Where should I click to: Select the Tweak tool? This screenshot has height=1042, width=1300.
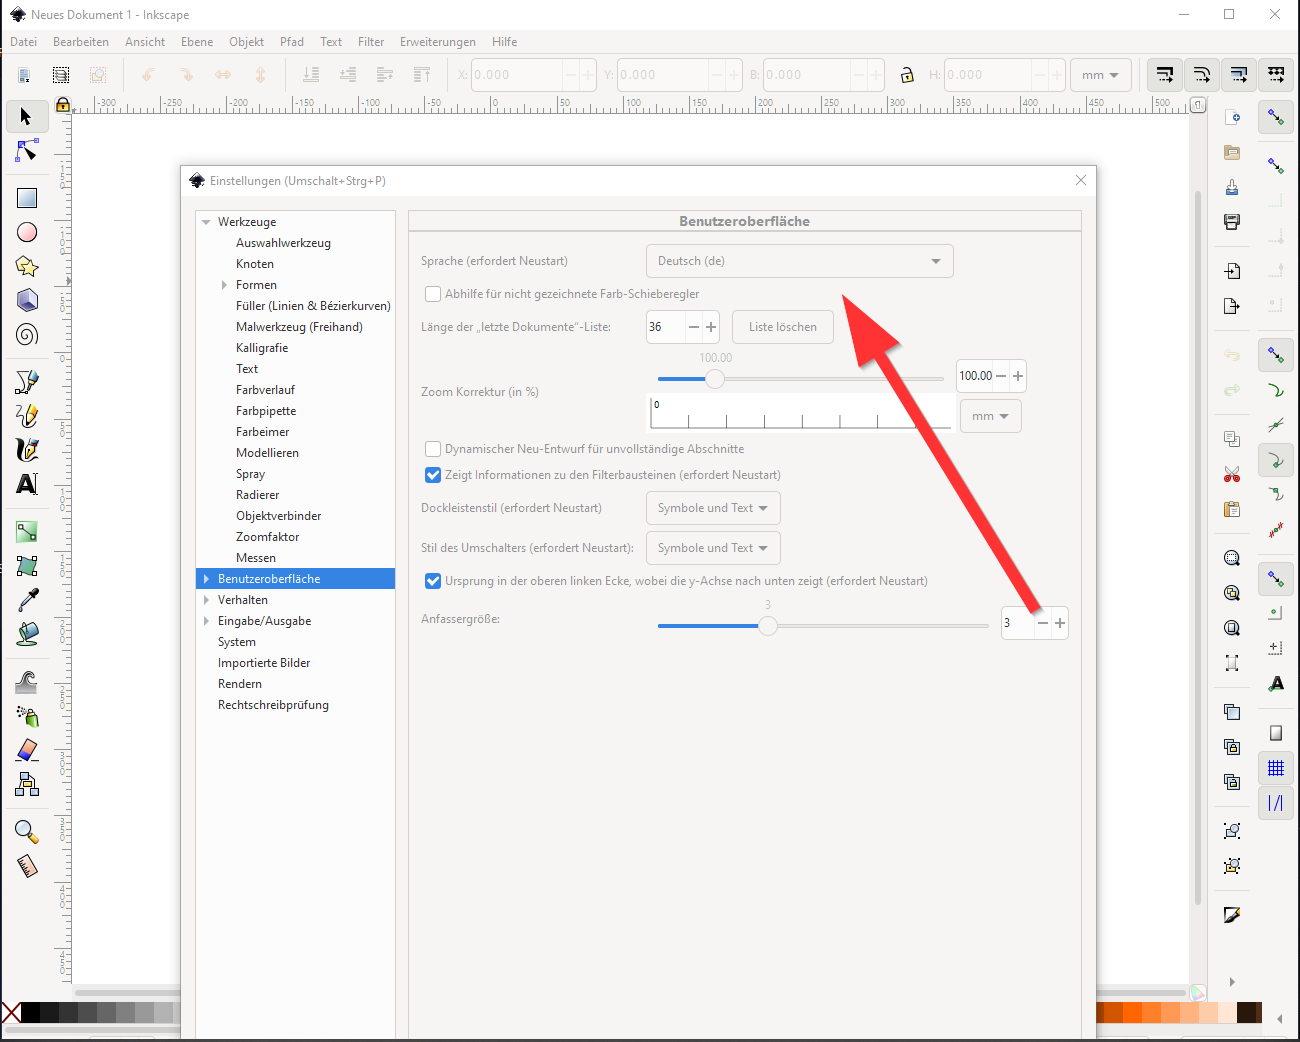tap(26, 682)
